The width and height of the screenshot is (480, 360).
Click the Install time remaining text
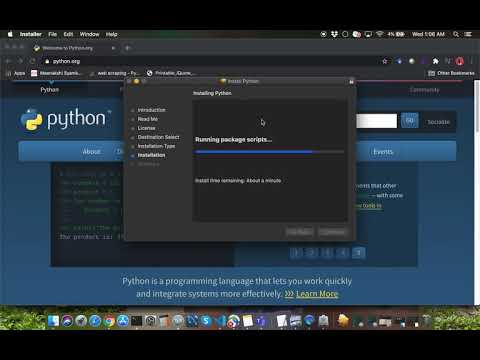(238, 180)
